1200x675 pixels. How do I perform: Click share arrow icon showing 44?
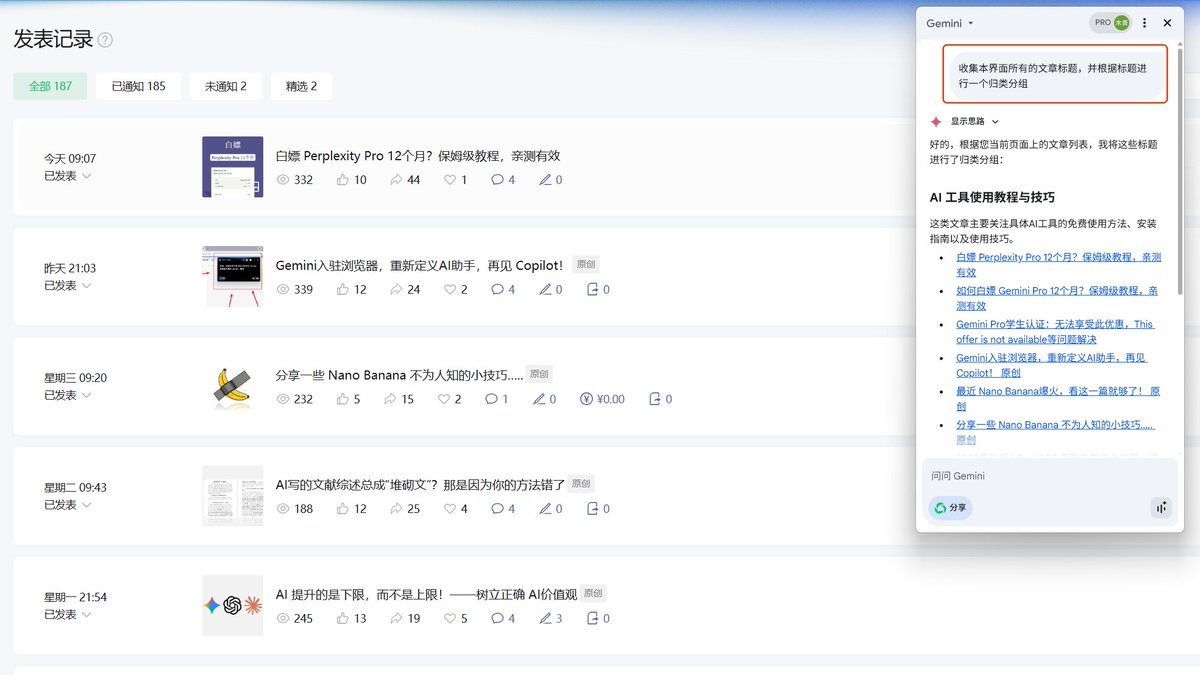tap(396, 180)
